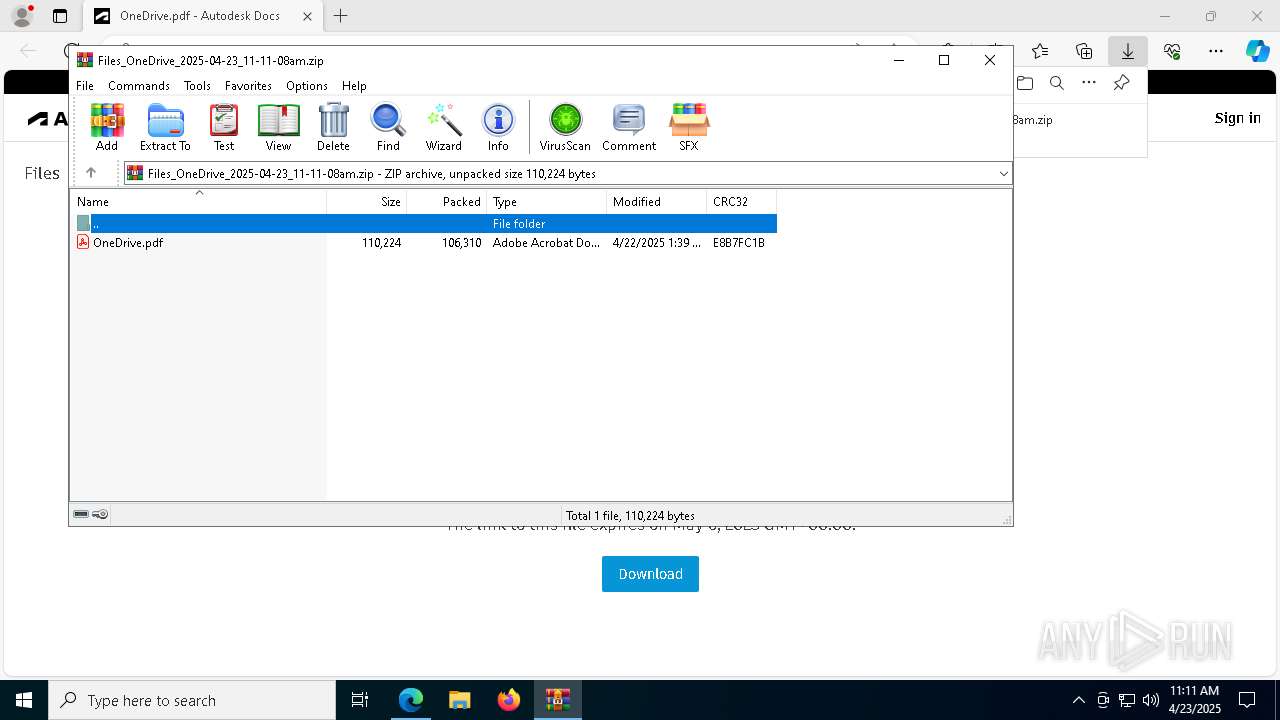This screenshot has width=1280, height=720.
Task: Open volume control in system tray
Action: point(1151,700)
